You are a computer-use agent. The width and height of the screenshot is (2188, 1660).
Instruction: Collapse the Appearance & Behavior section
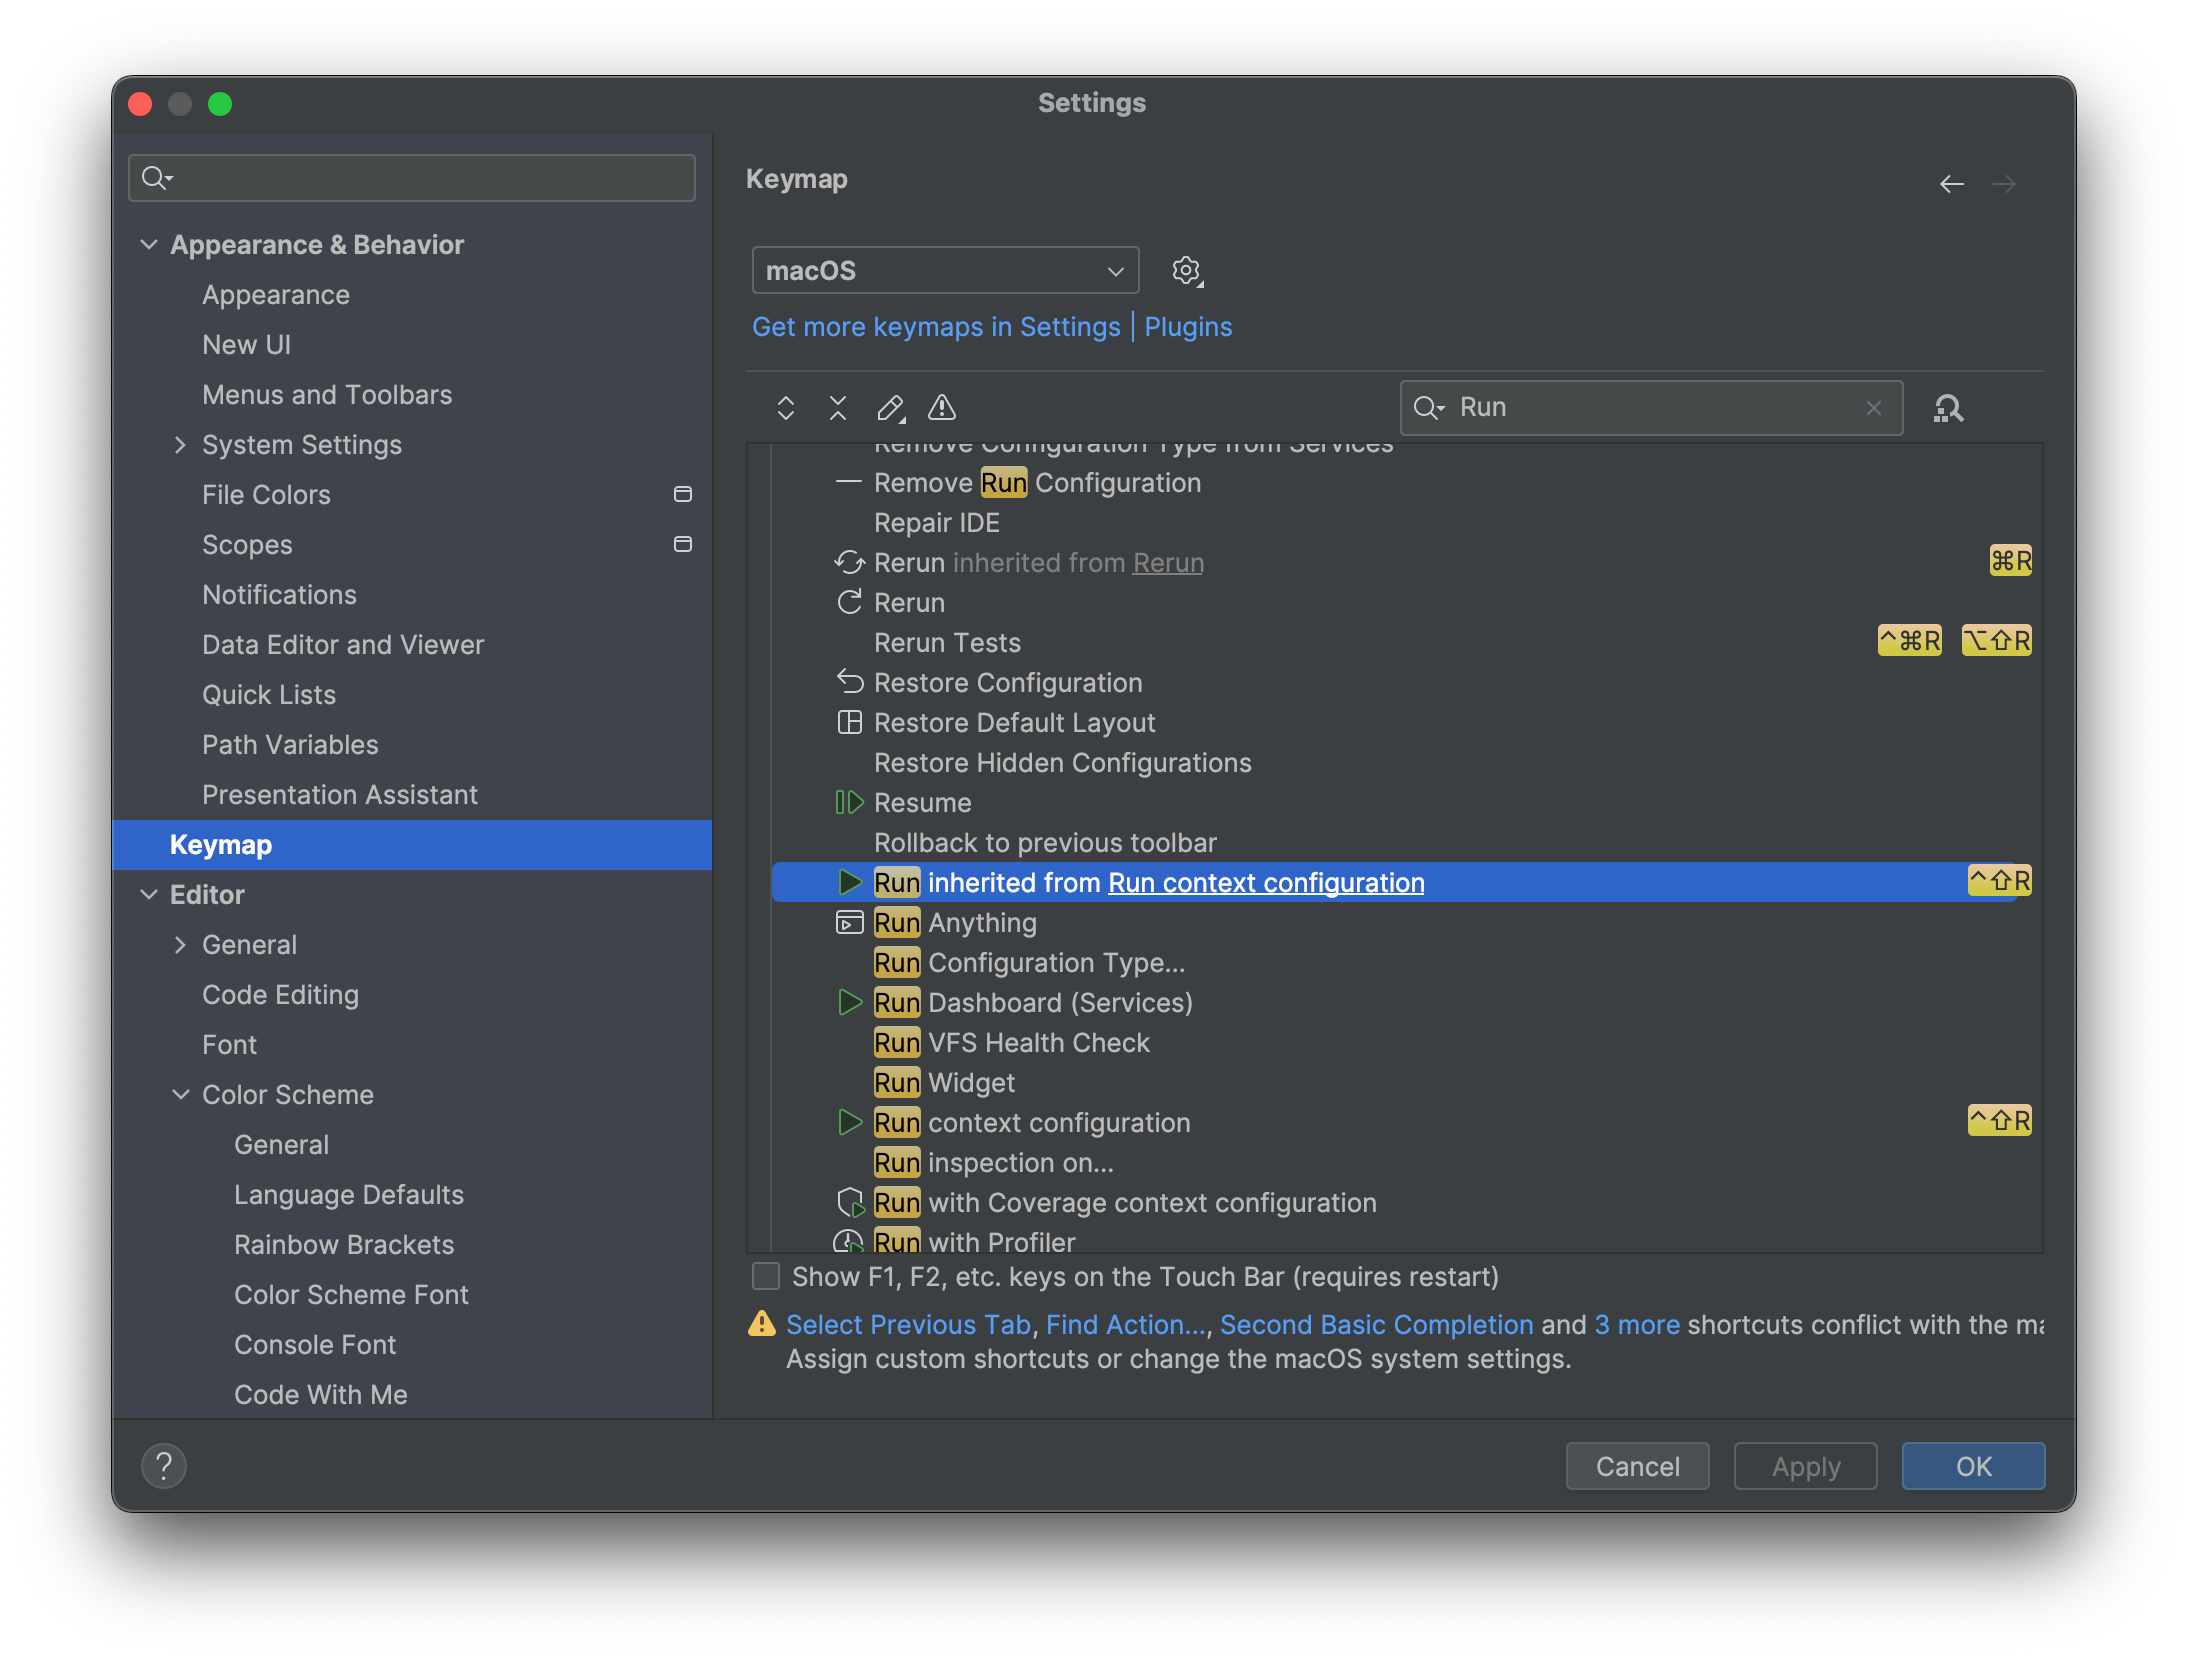click(149, 244)
